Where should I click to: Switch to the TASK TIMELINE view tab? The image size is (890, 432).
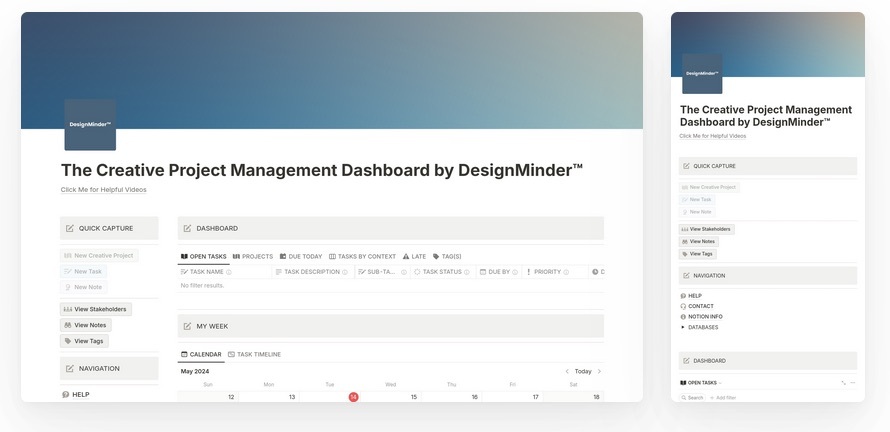tap(254, 354)
